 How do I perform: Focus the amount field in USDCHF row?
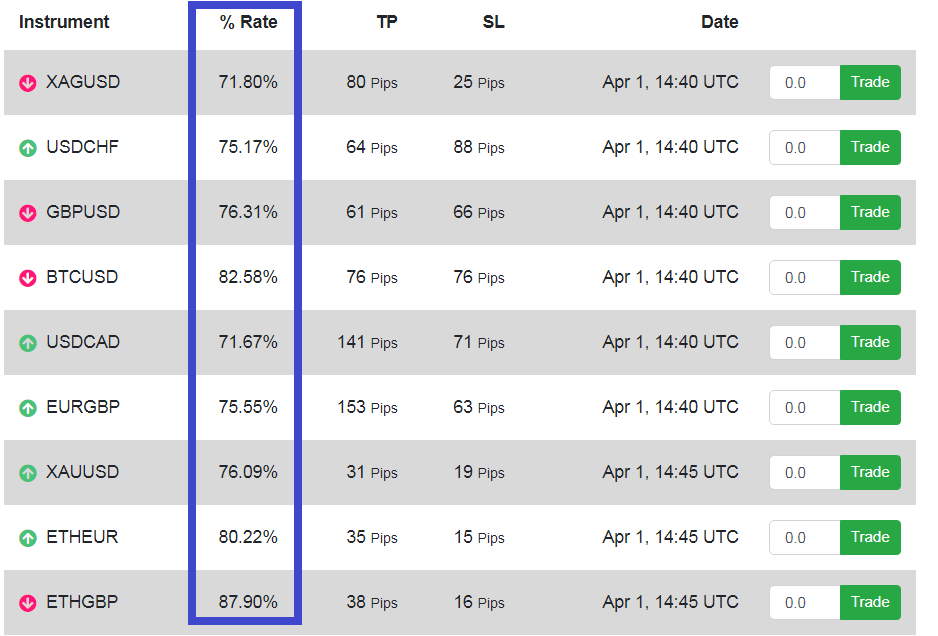click(805, 147)
